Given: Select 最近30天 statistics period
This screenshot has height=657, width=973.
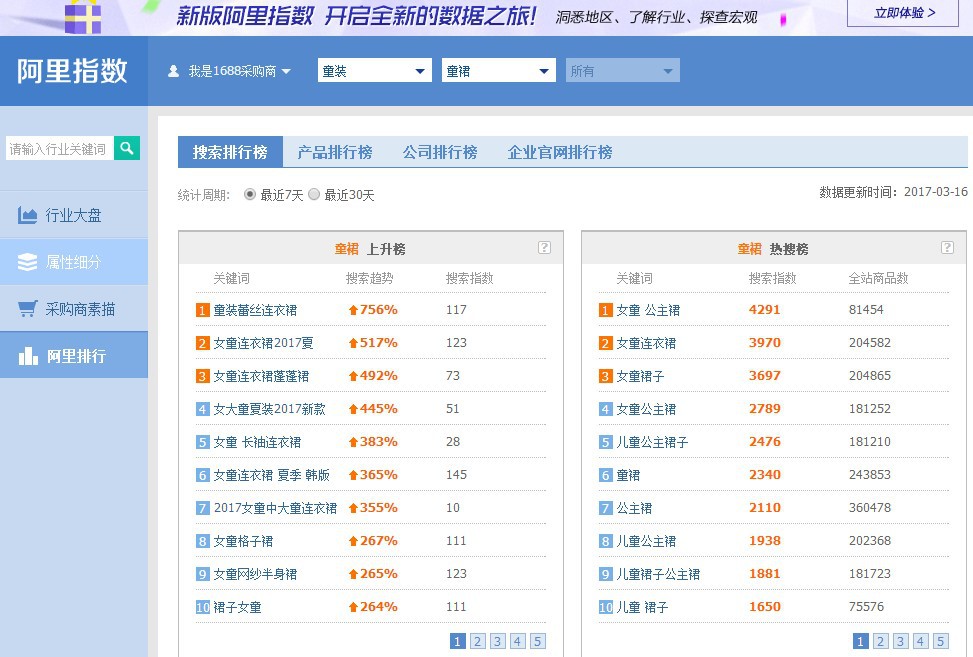Looking at the screenshot, I should pyautogui.click(x=314, y=195).
